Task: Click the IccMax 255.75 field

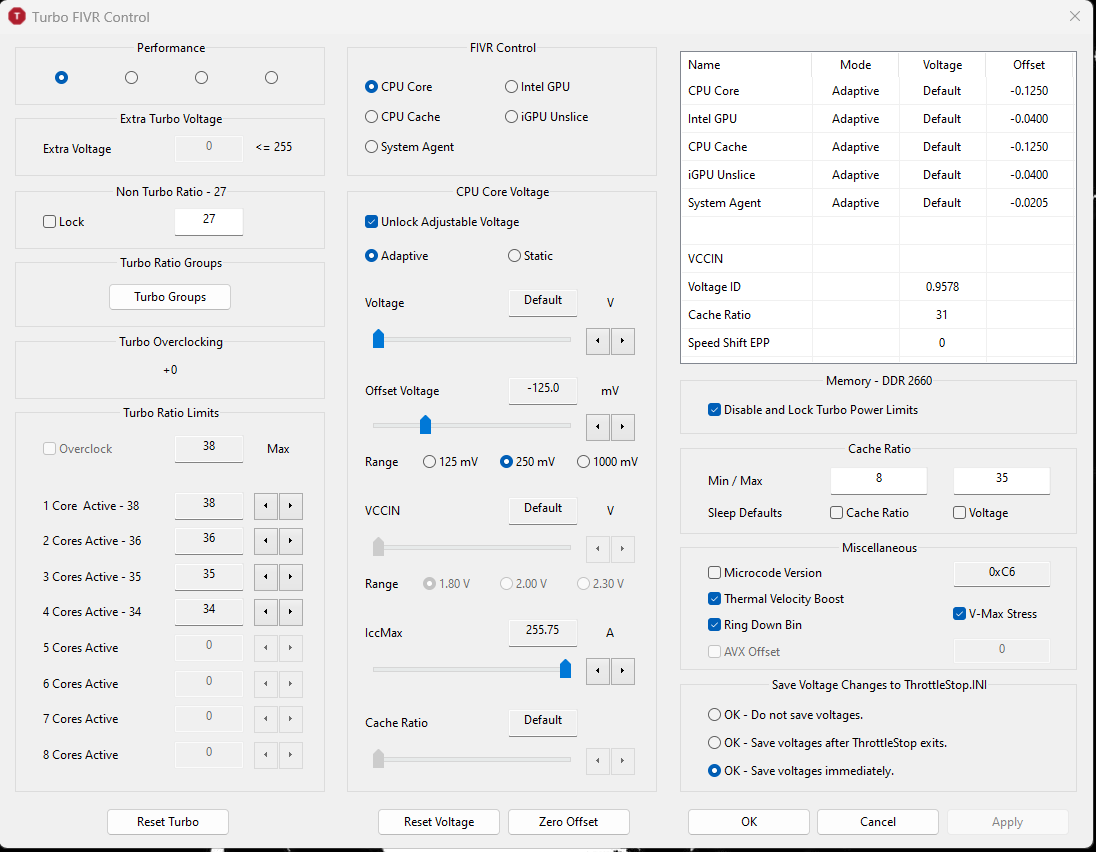Action: click(x=543, y=633)
